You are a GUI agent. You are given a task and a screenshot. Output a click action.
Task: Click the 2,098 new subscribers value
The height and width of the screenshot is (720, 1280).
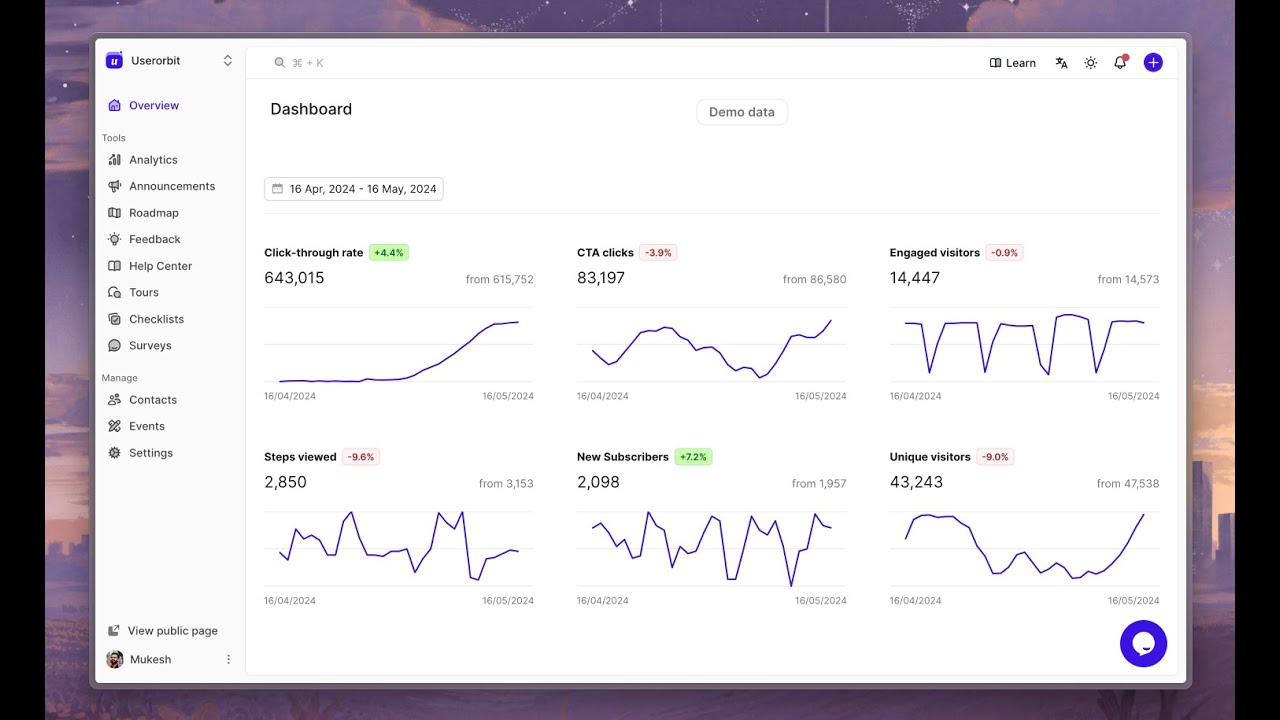598,482
